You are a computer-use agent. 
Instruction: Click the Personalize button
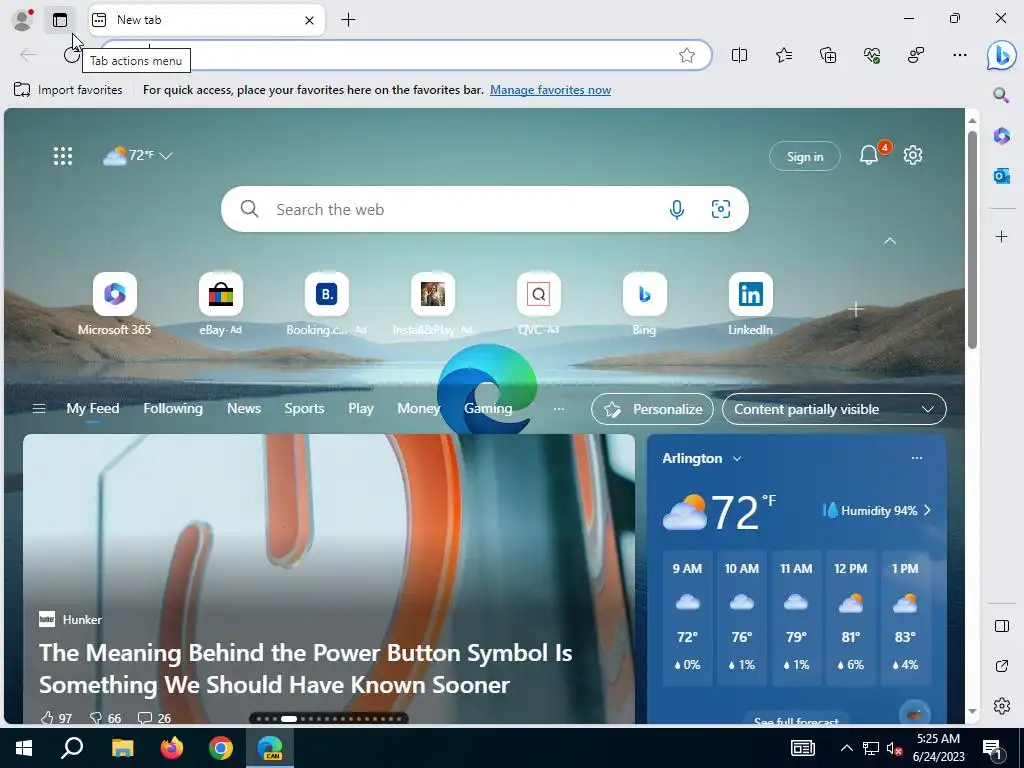(652, 409)
